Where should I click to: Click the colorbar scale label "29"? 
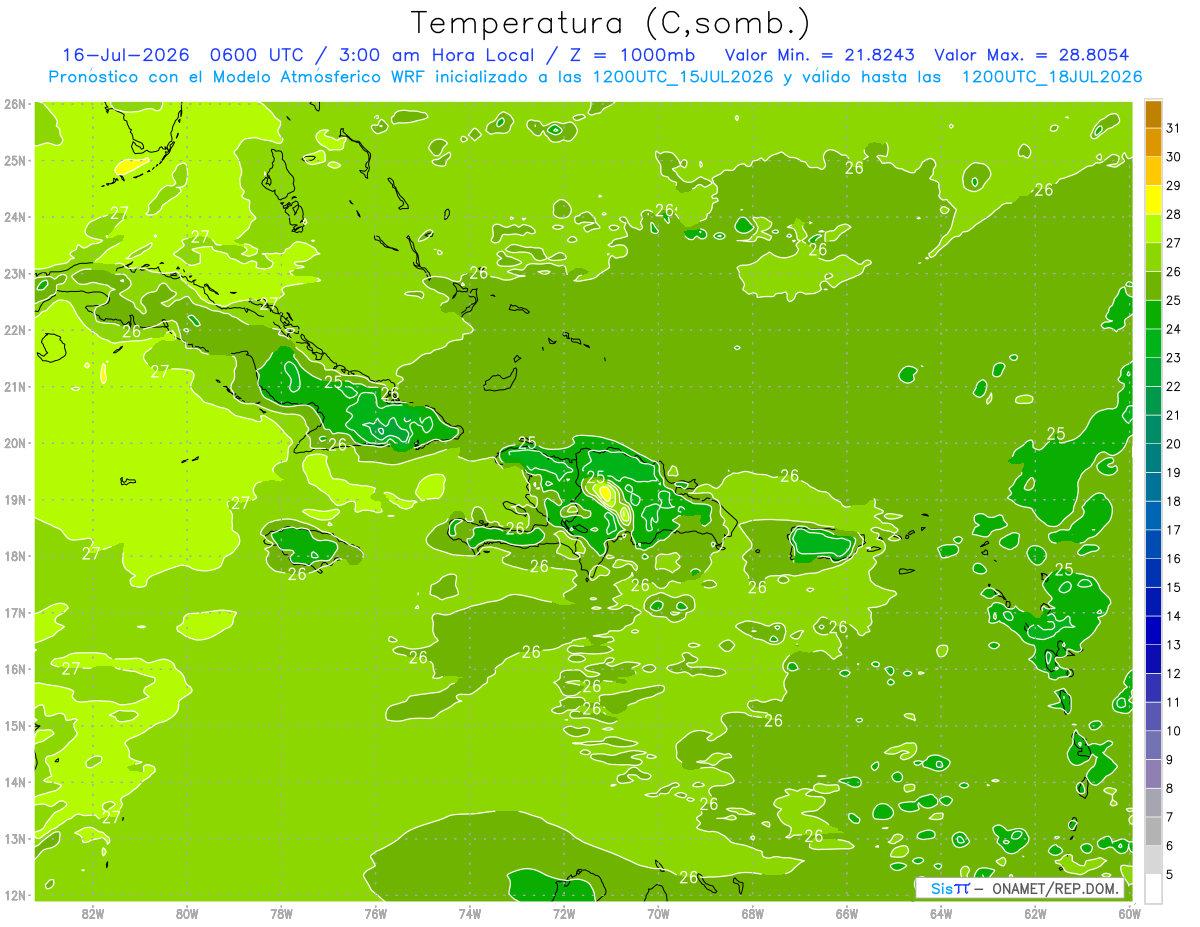pyautogui.click(x=1174, y=186)
